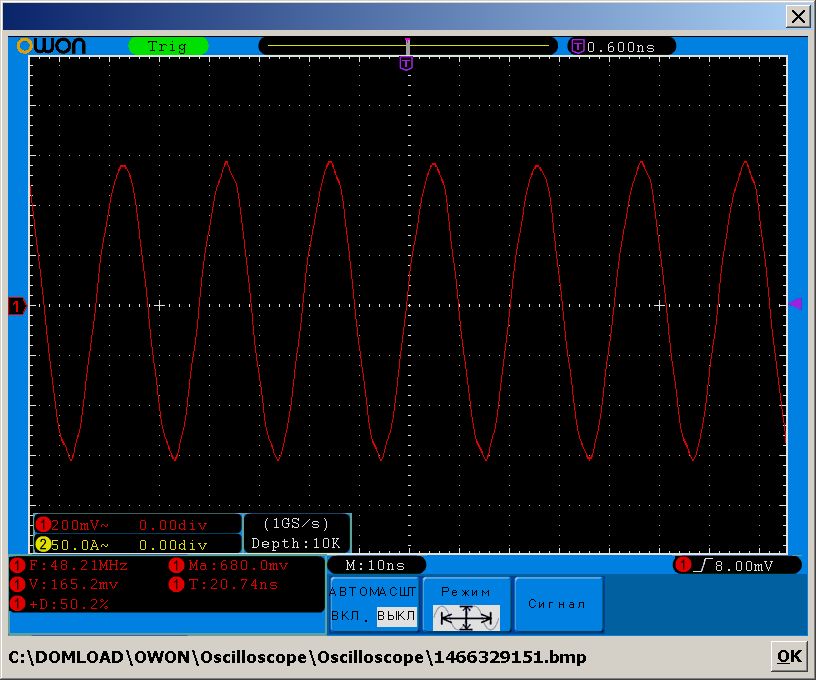
Task: Click the OK button
Action: click(789, 656)
